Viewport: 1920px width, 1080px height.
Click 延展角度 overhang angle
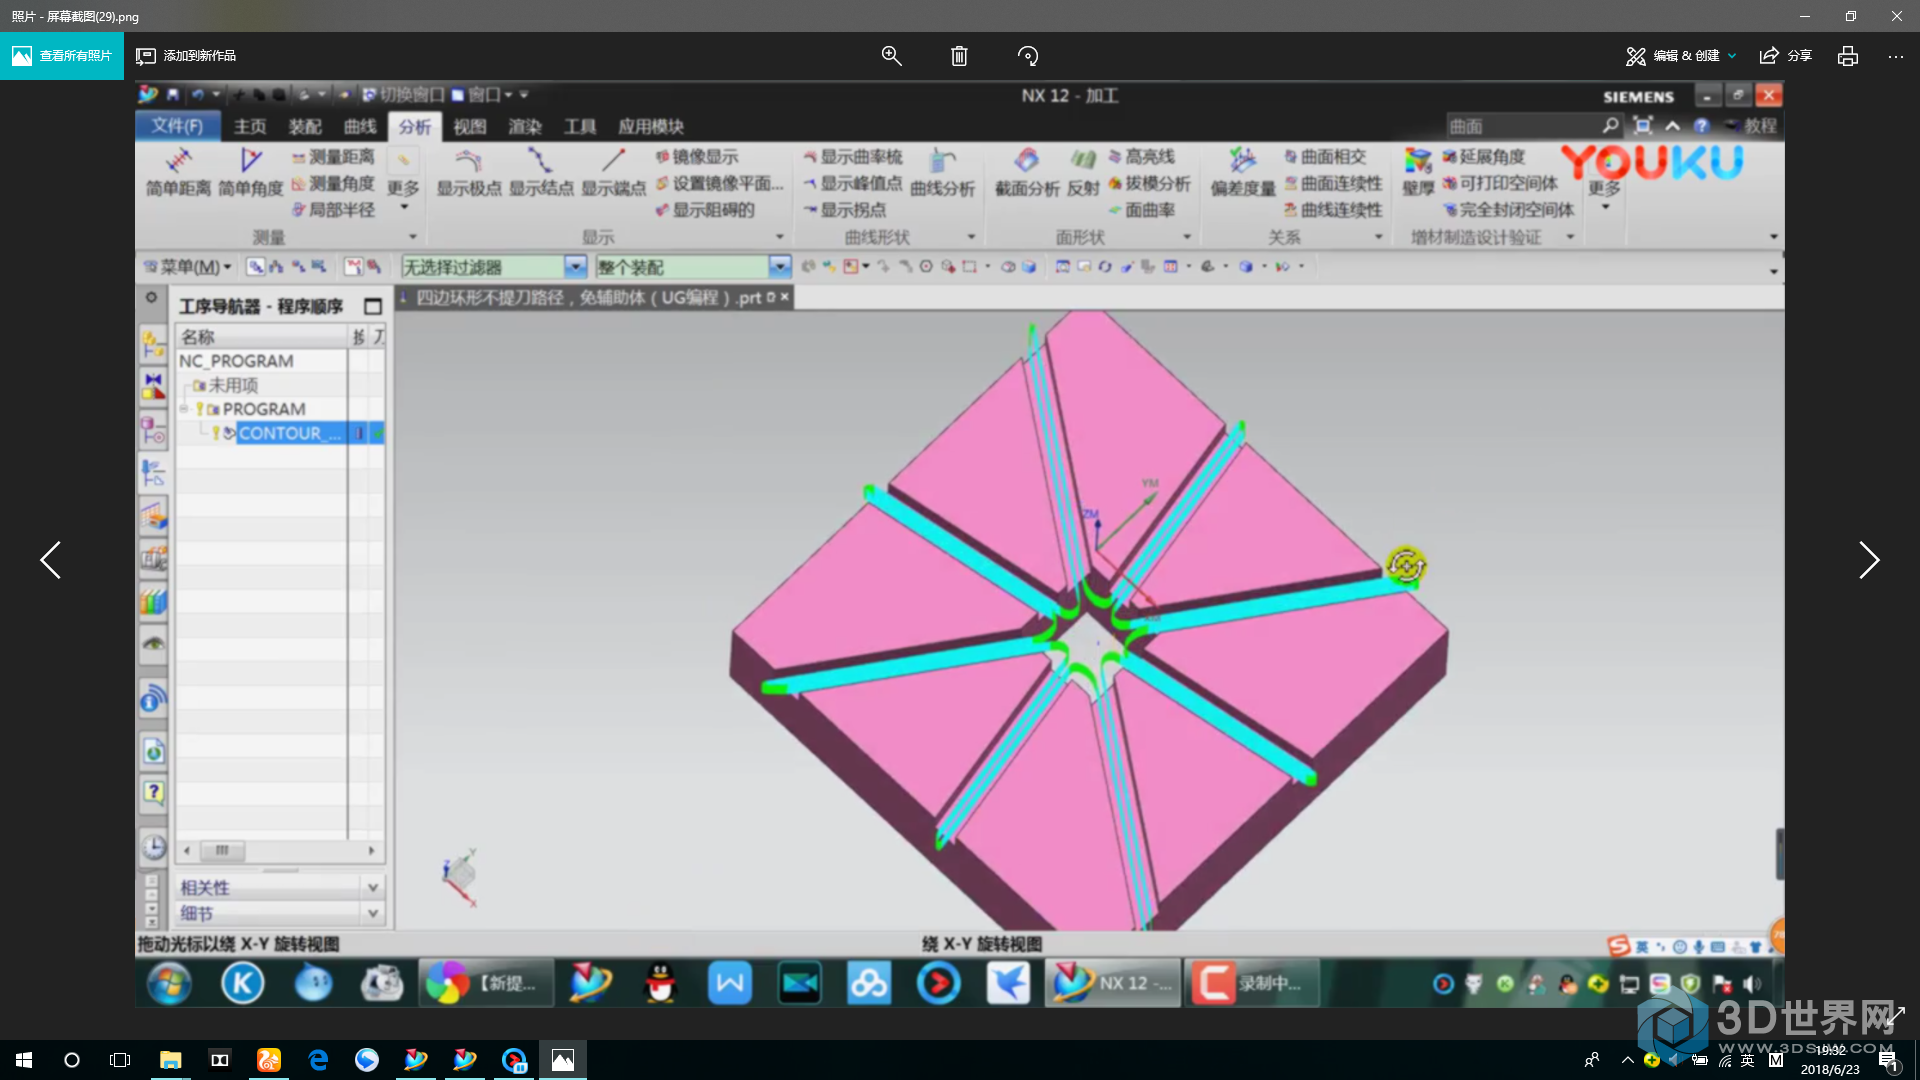point(1484,157)
